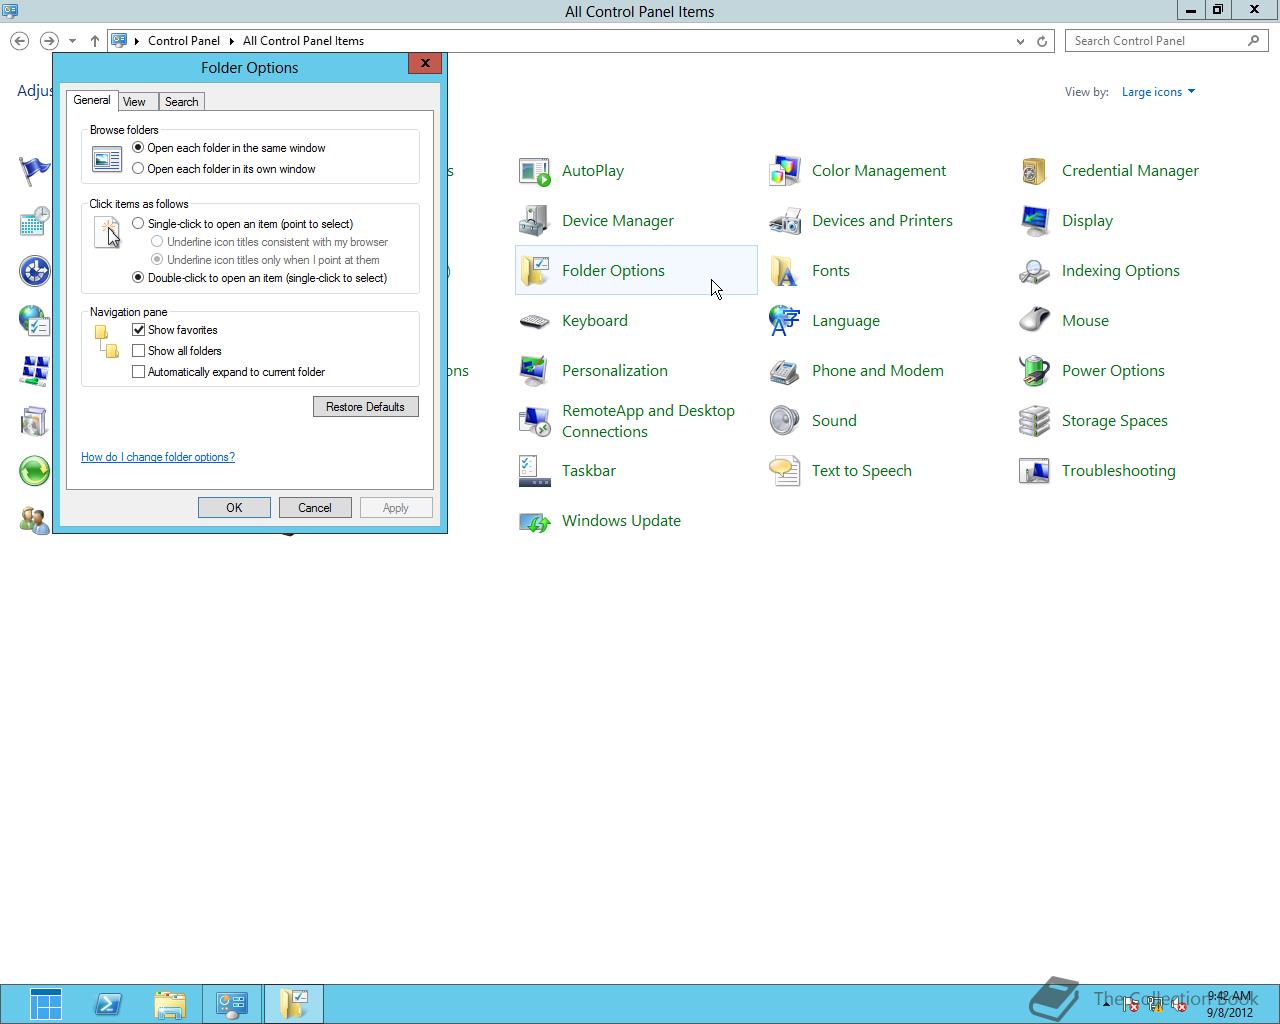Close the Folder Options dialog
The image size is (1280, 1024).
tap(425, 63)
